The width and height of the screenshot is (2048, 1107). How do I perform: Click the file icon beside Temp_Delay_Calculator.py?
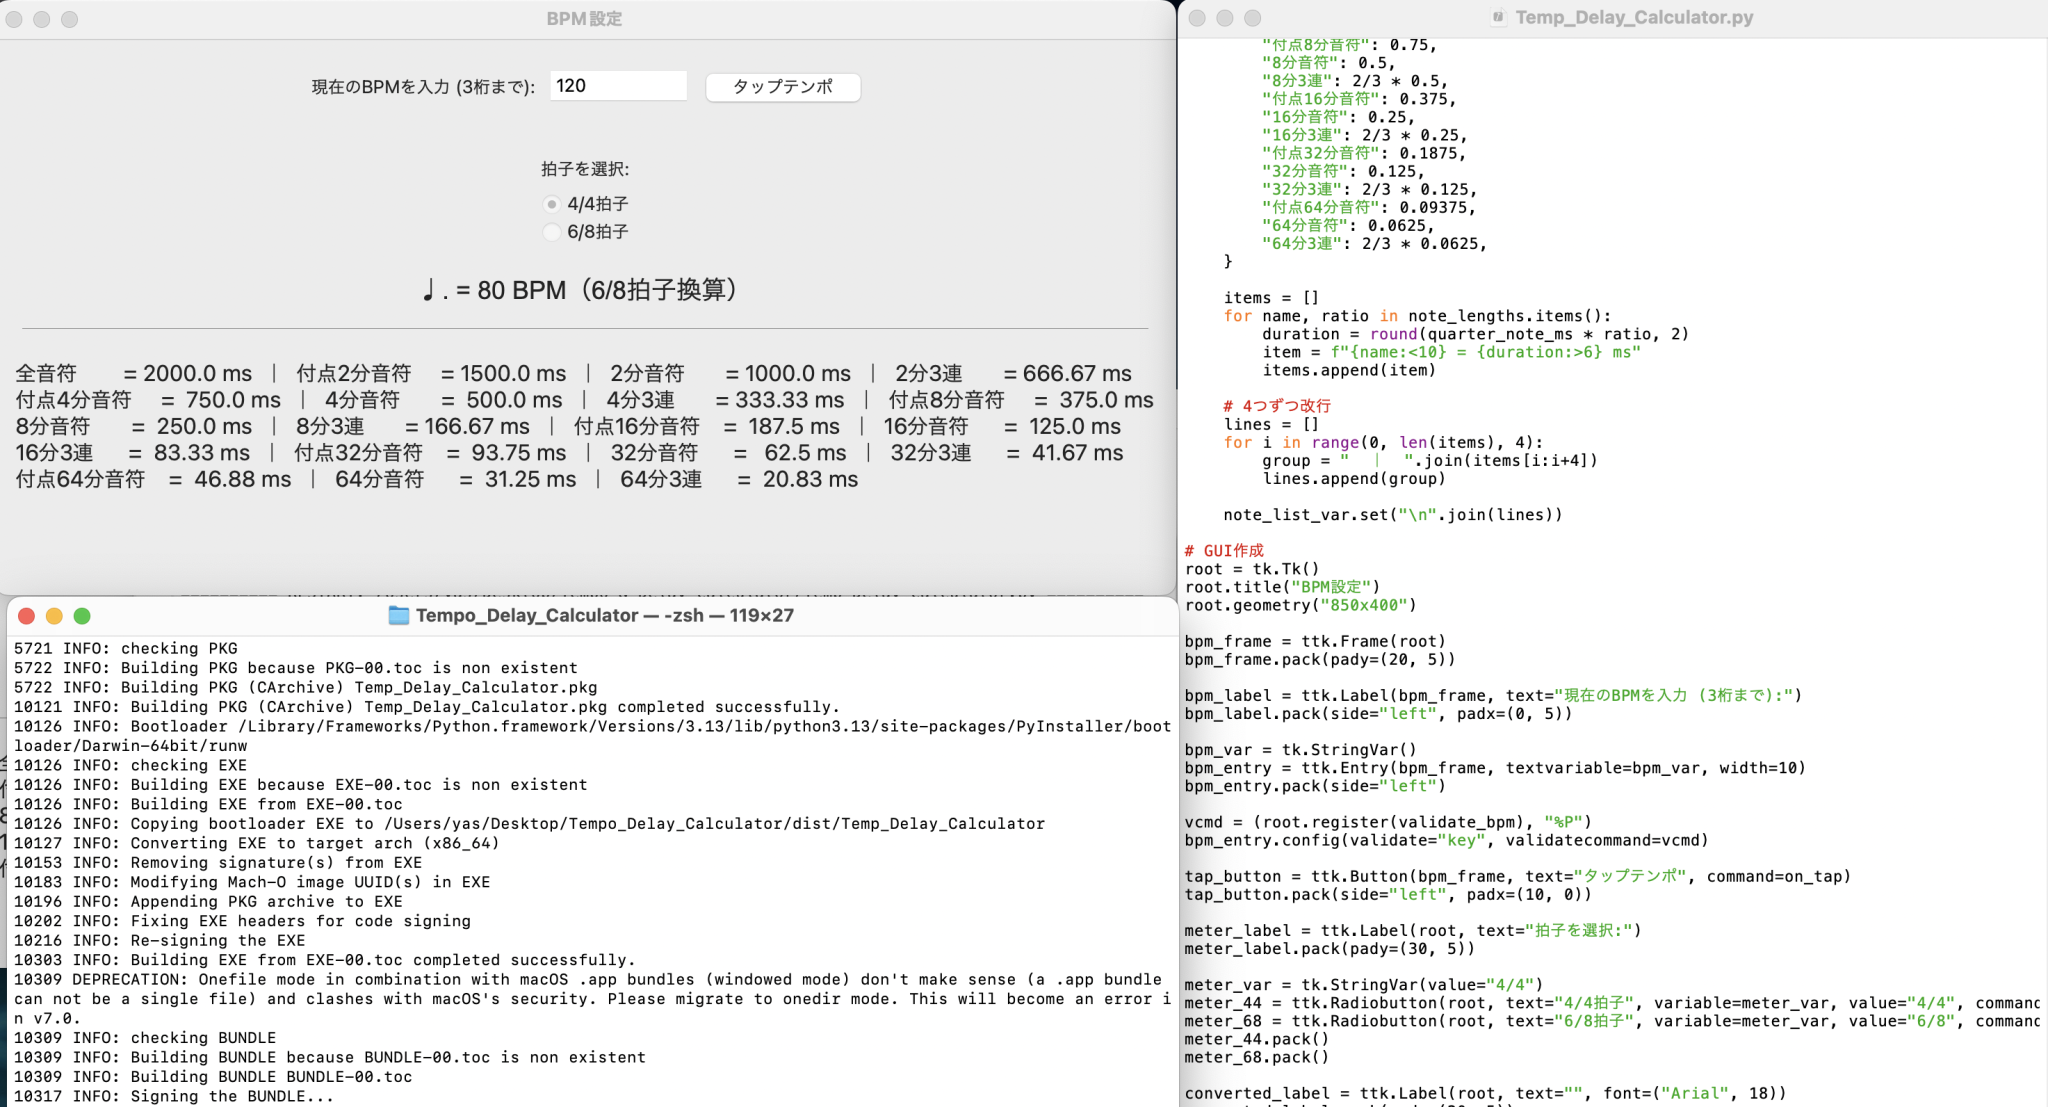pyautogui.click(x=1498, y=17)
